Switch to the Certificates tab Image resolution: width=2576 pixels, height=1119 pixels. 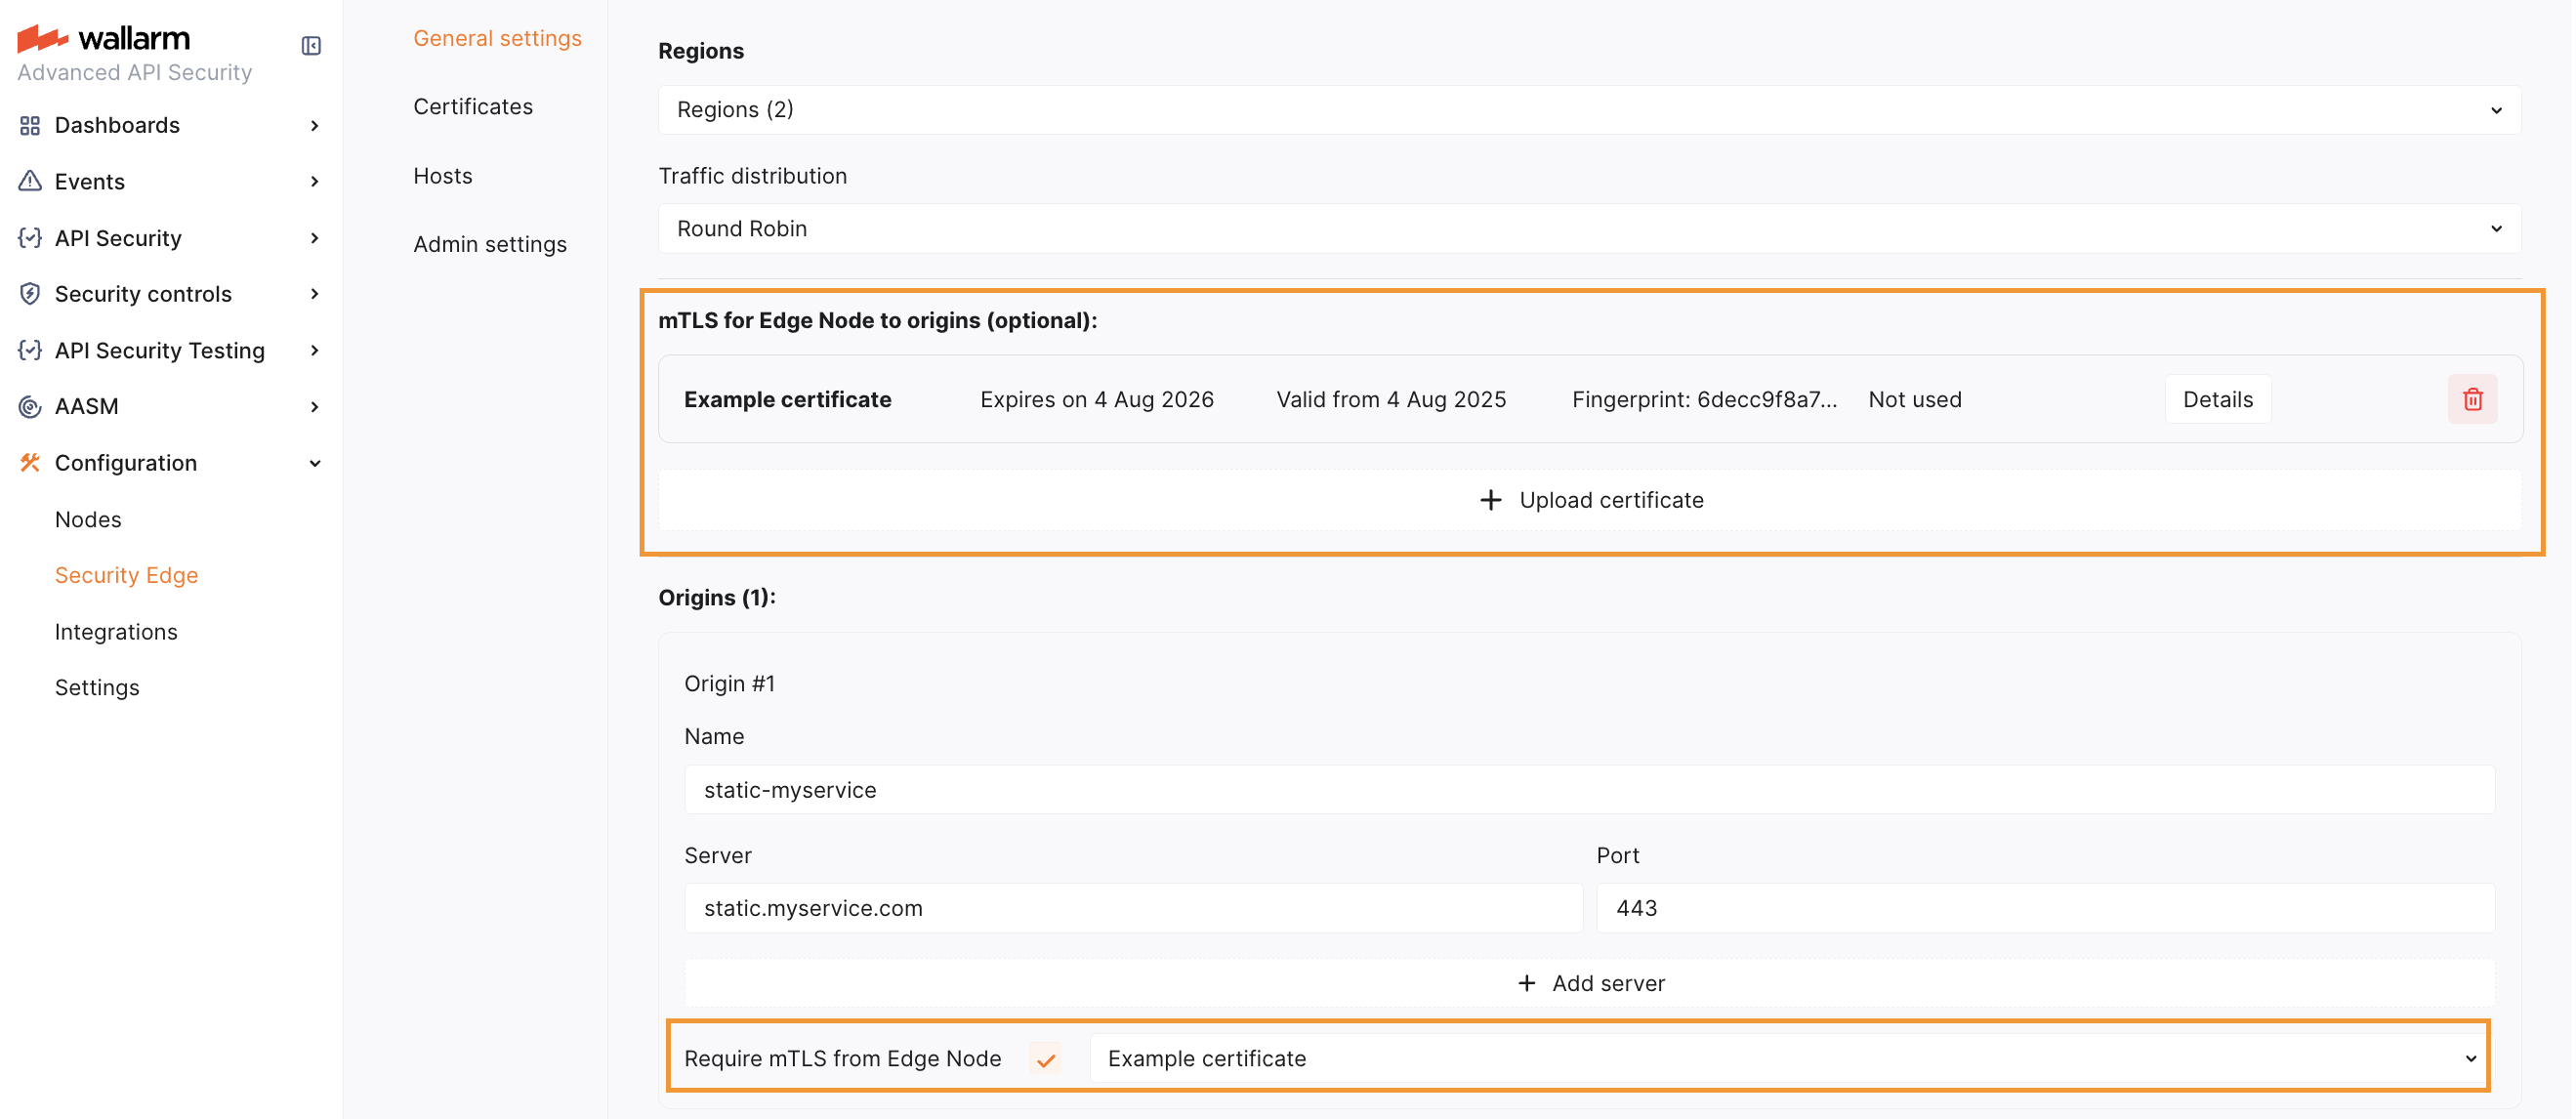pos(473,107)
